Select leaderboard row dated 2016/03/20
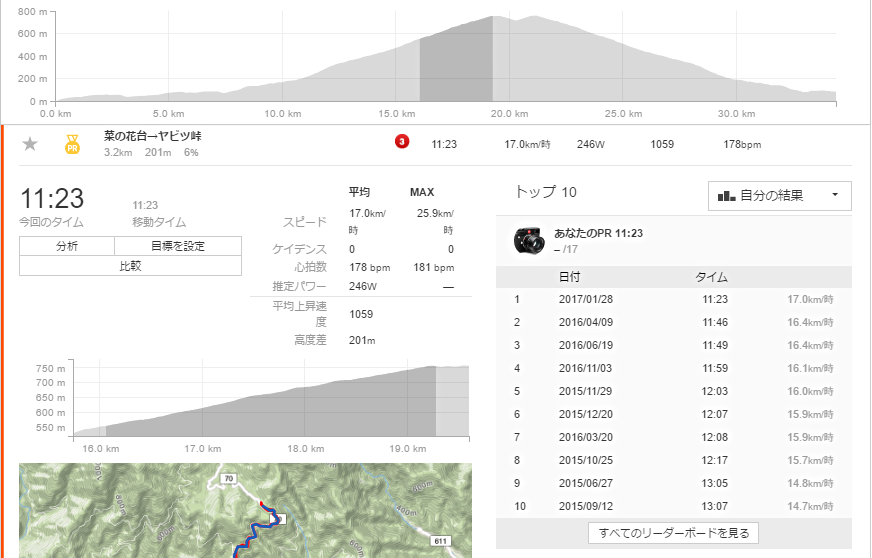872x558 pixels. click(673, 437)
